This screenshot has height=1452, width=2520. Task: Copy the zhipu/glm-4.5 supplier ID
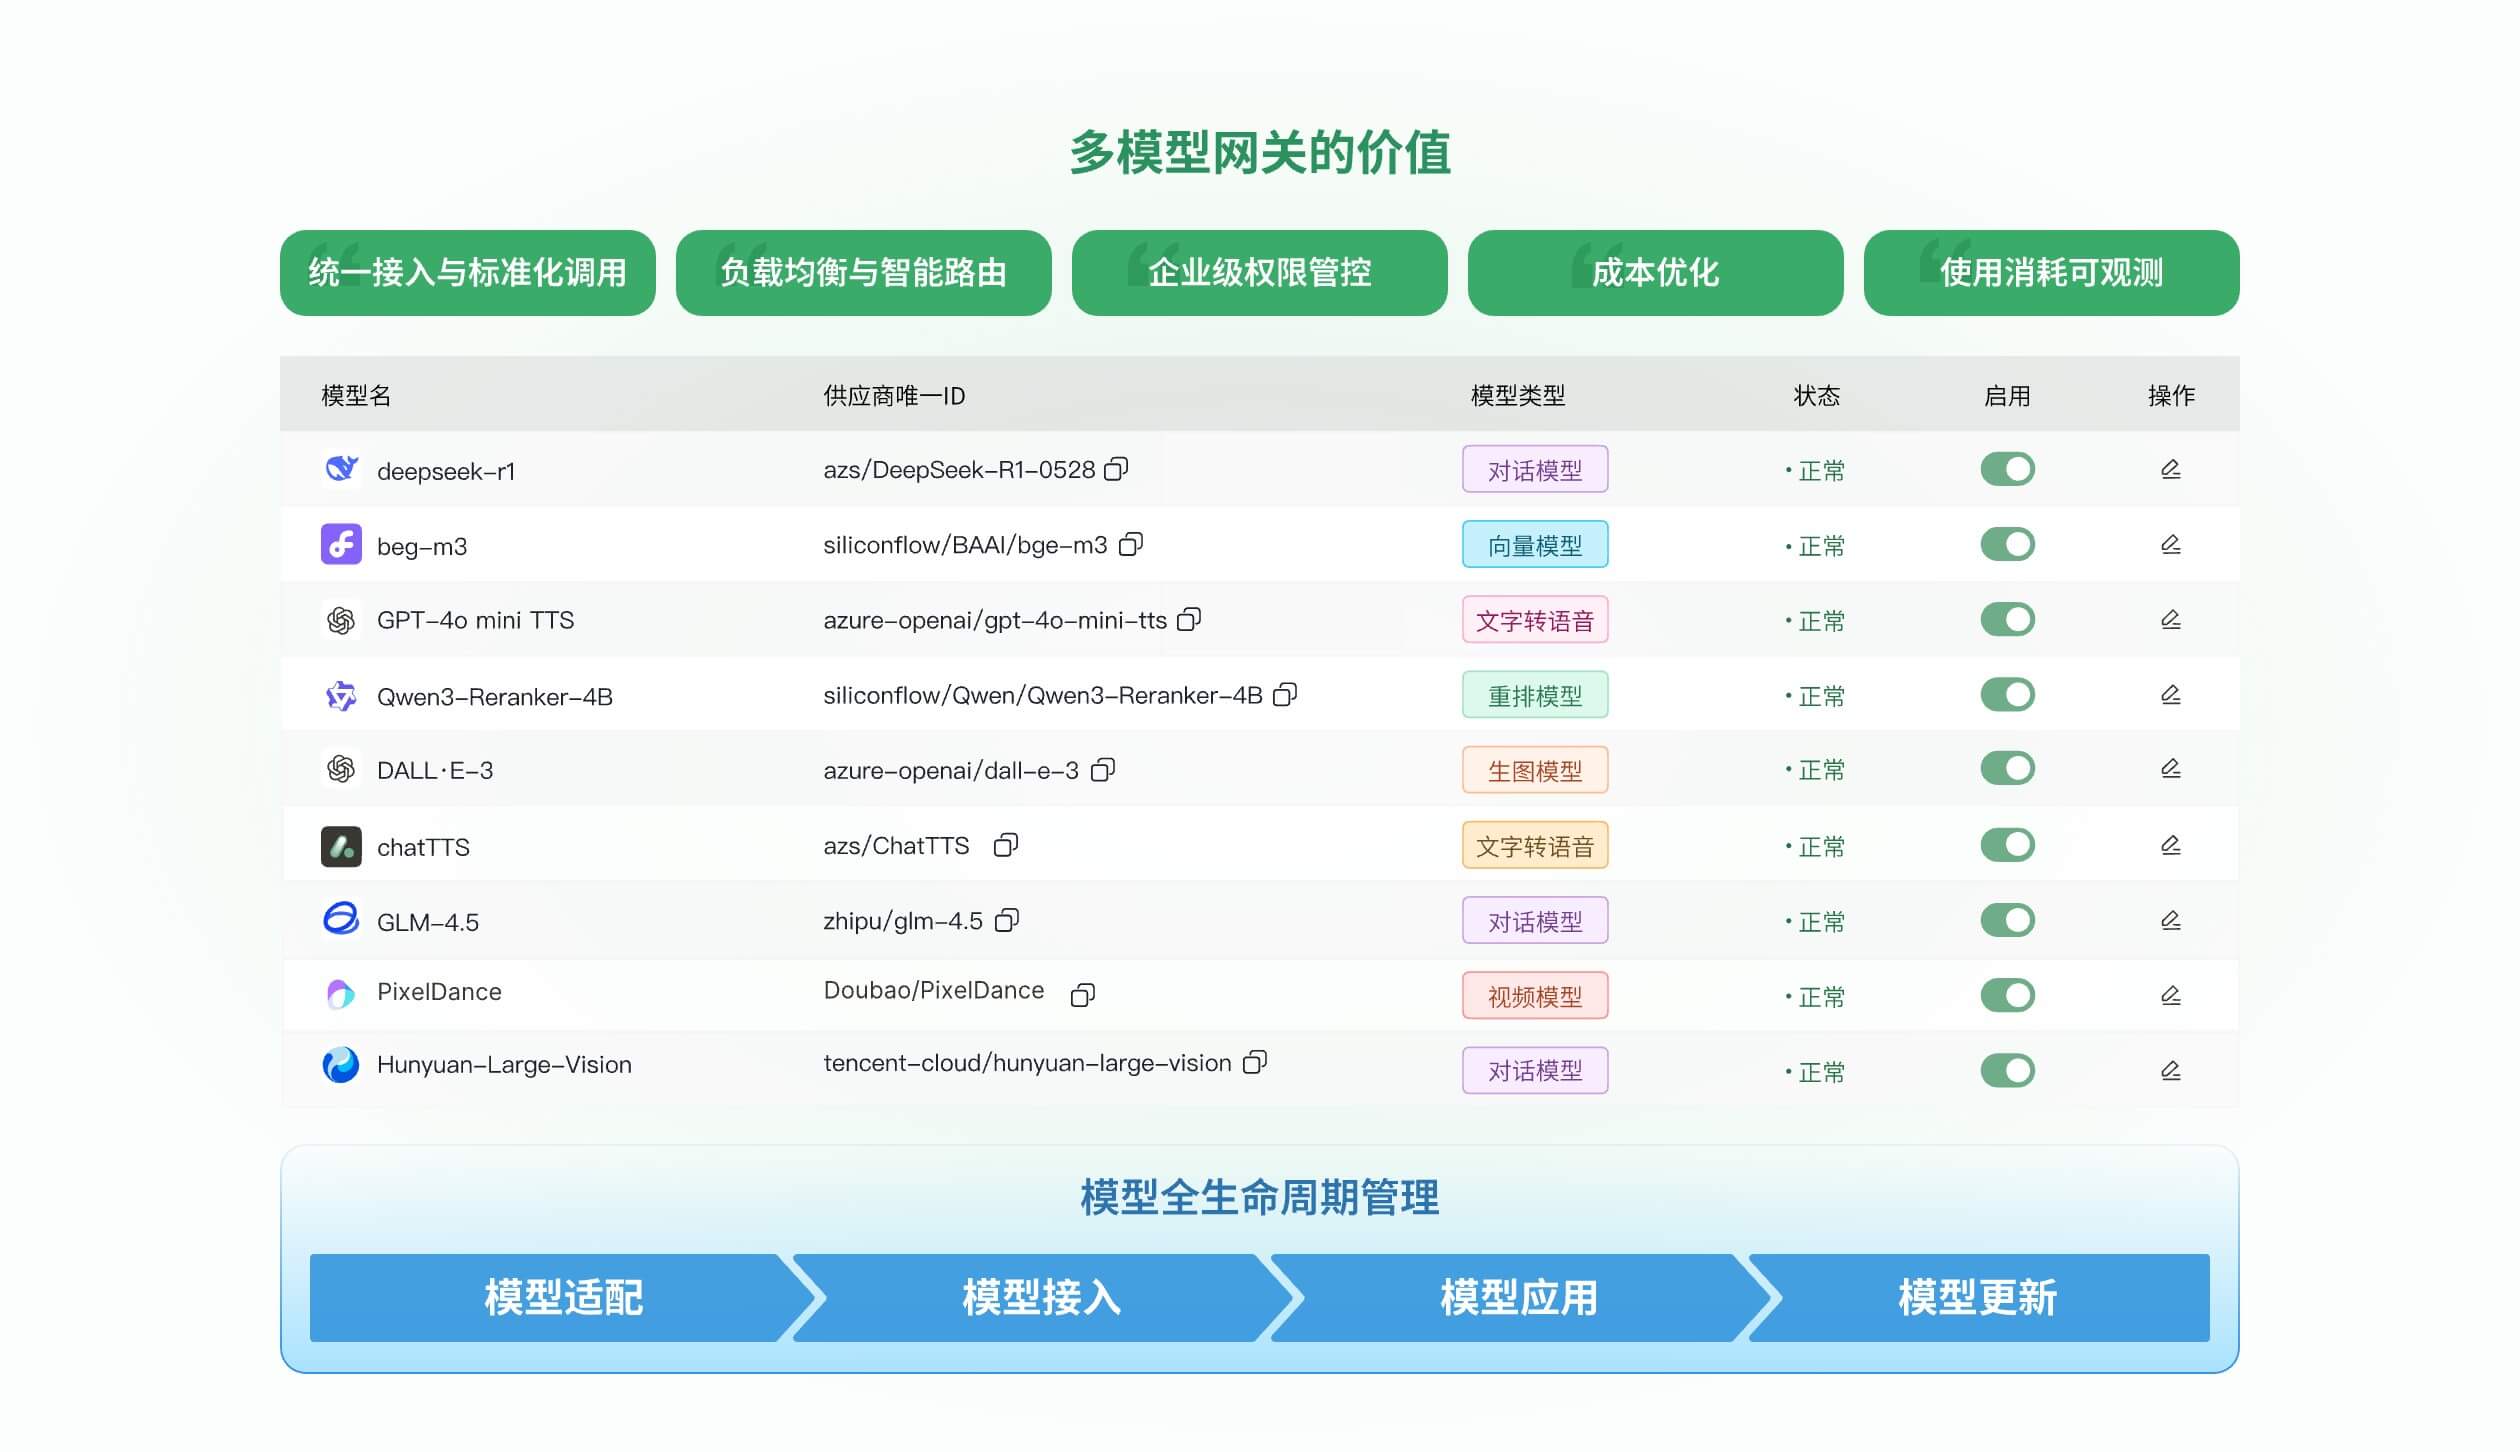click(x=1006, y=920)
